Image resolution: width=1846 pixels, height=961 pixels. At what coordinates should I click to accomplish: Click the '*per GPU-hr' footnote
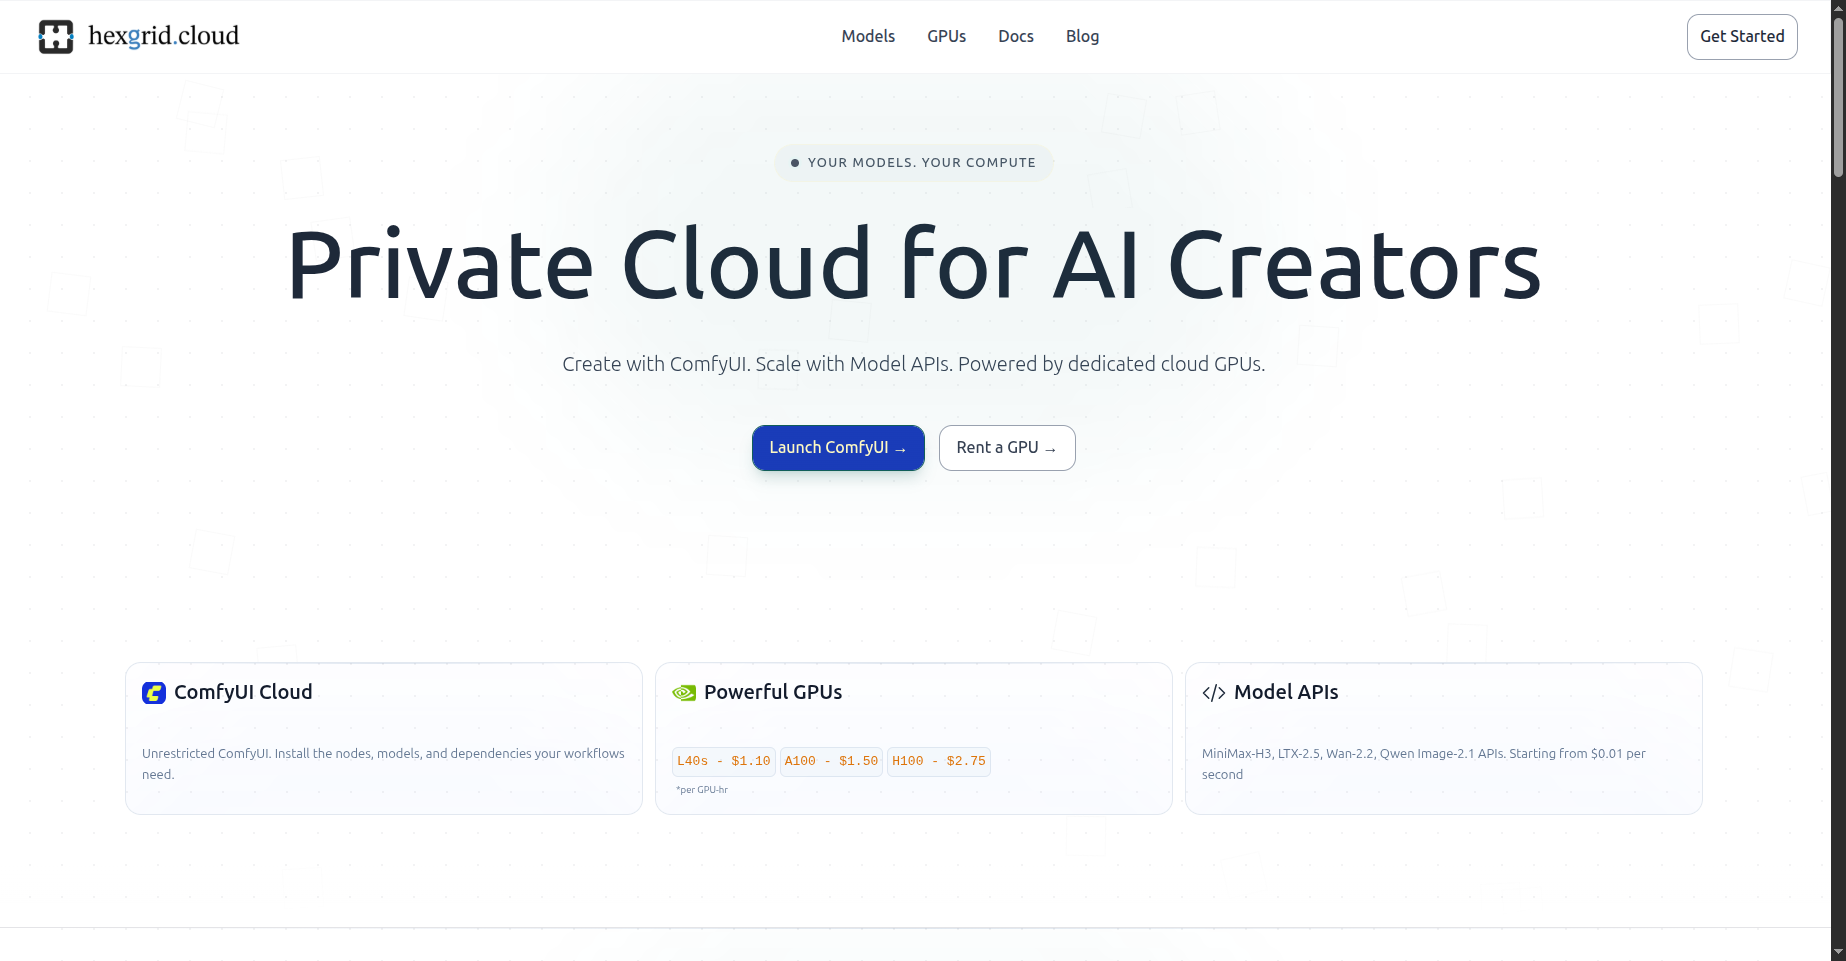tap(702, 790)
